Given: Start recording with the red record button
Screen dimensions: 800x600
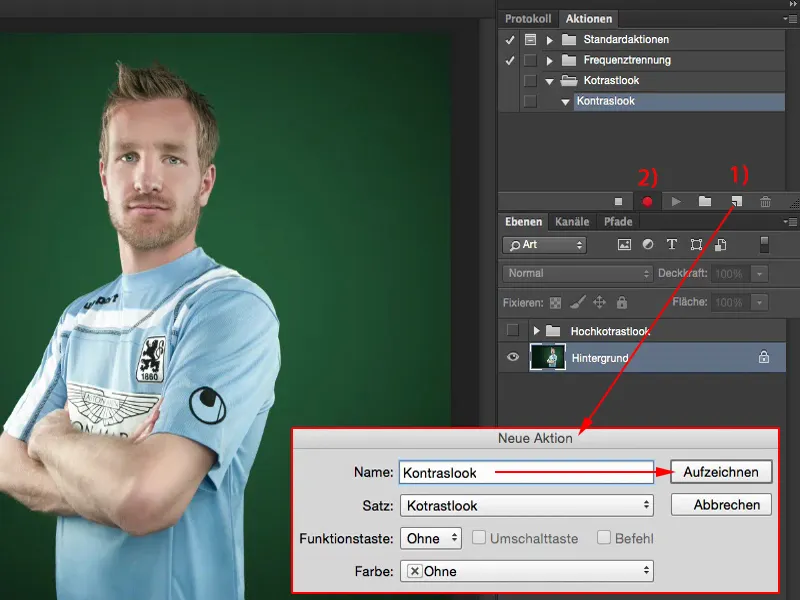Looking at the screenshot, I should (647, 202).
